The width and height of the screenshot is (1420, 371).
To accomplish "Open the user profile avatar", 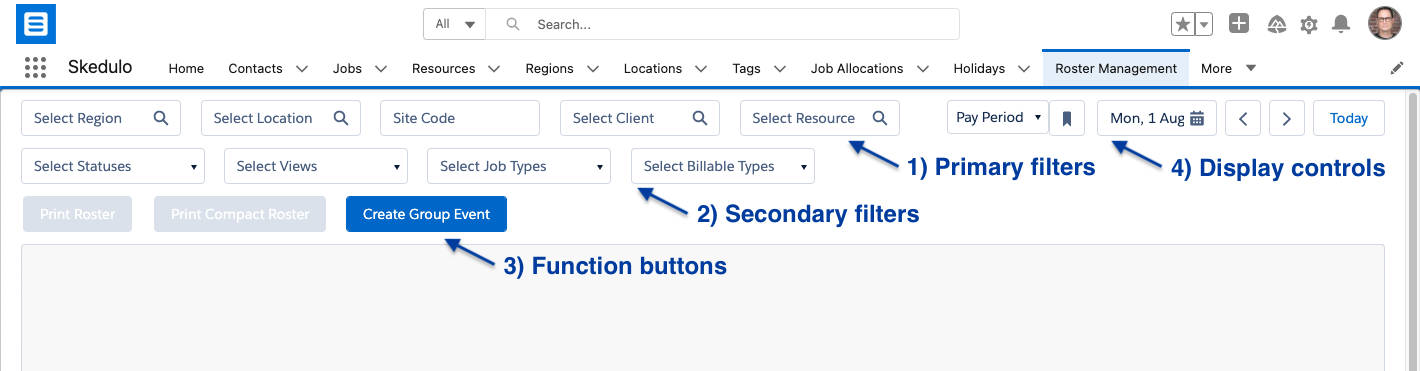I will click(1385, 24).
